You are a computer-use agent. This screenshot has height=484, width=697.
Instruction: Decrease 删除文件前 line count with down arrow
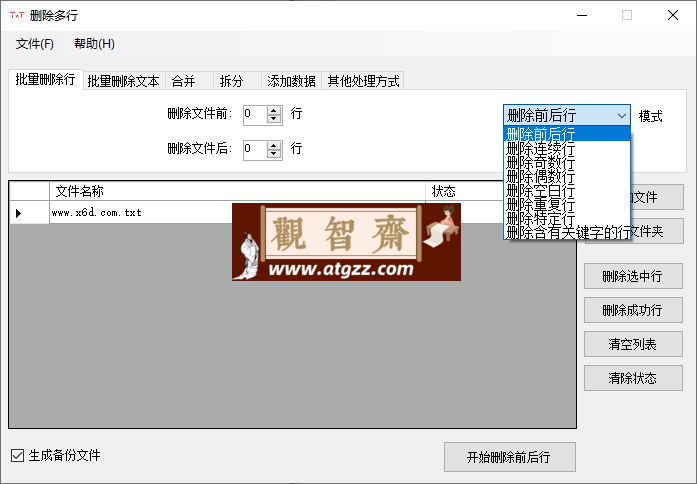pyautogui.click(x=274, y=119)
